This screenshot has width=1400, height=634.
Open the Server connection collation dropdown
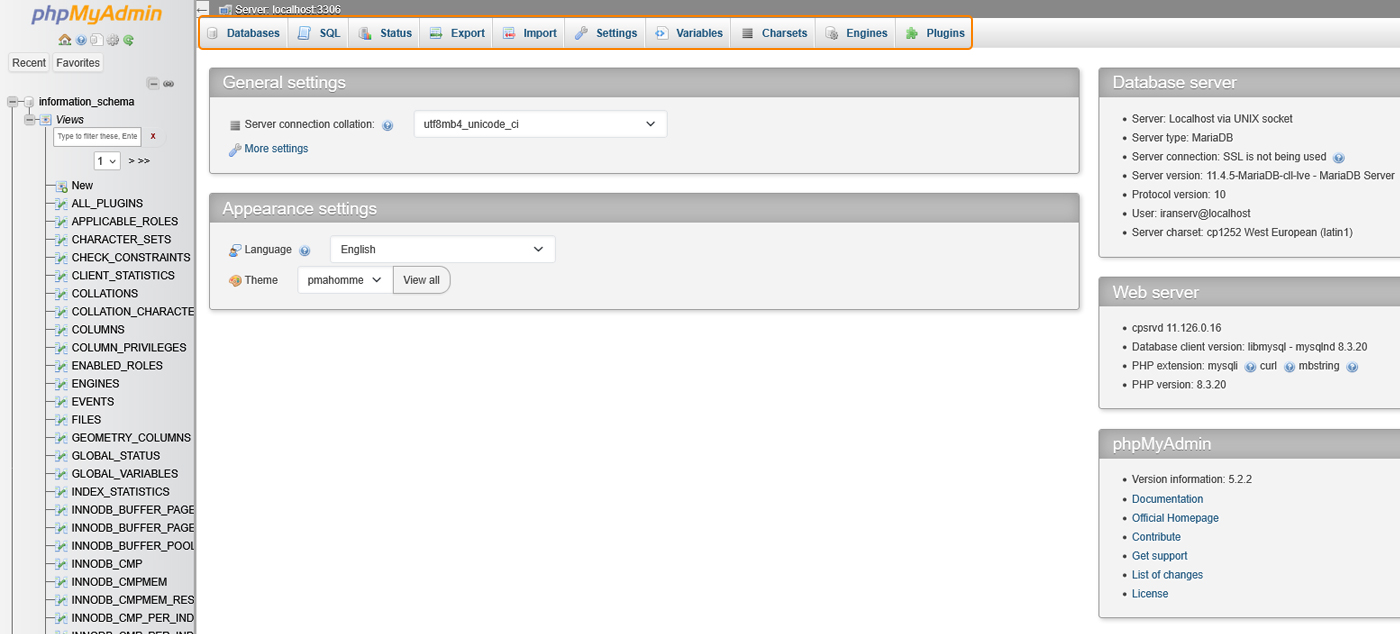click(540, 124)
